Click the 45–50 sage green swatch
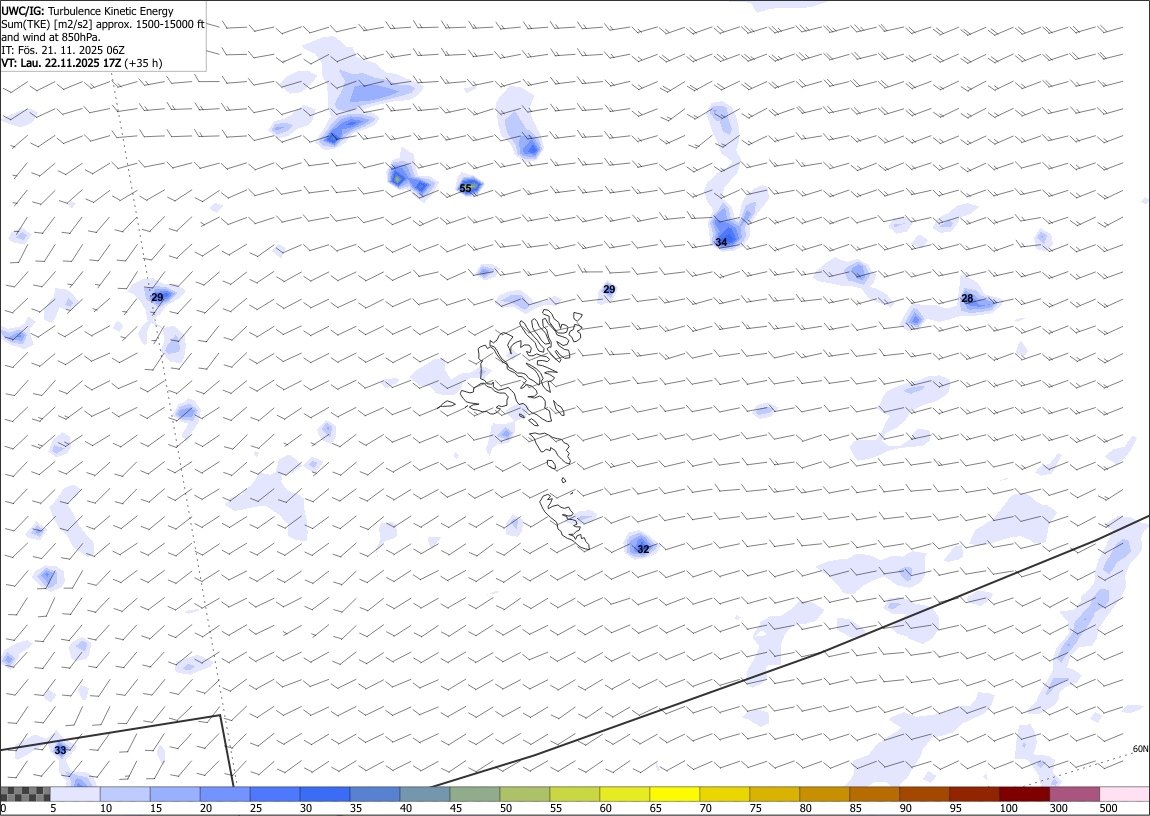The width and height of the screenshot is (1150, 816). tap(475, 794)
